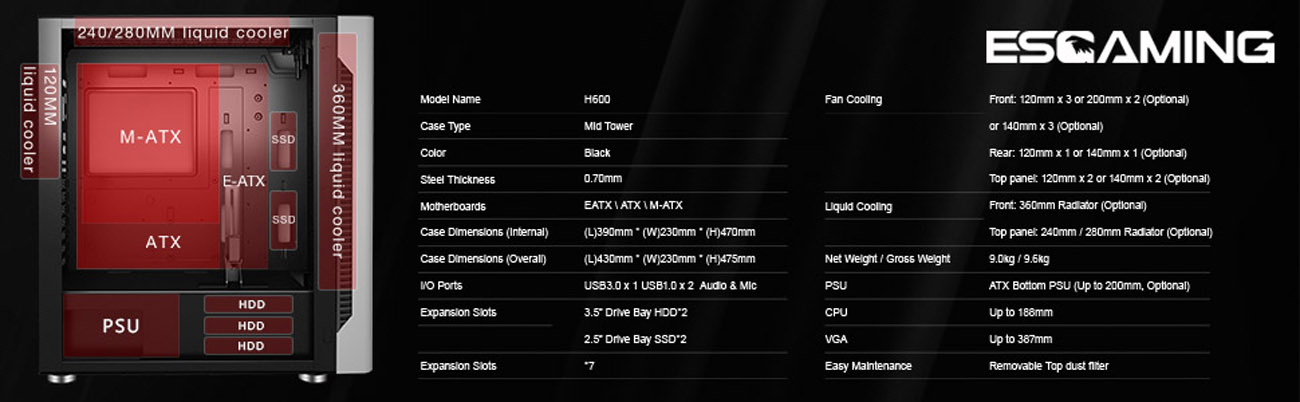1300x402 pixels.
Task: Select the 'Mid Tower' value
Action: click(608, 127)
